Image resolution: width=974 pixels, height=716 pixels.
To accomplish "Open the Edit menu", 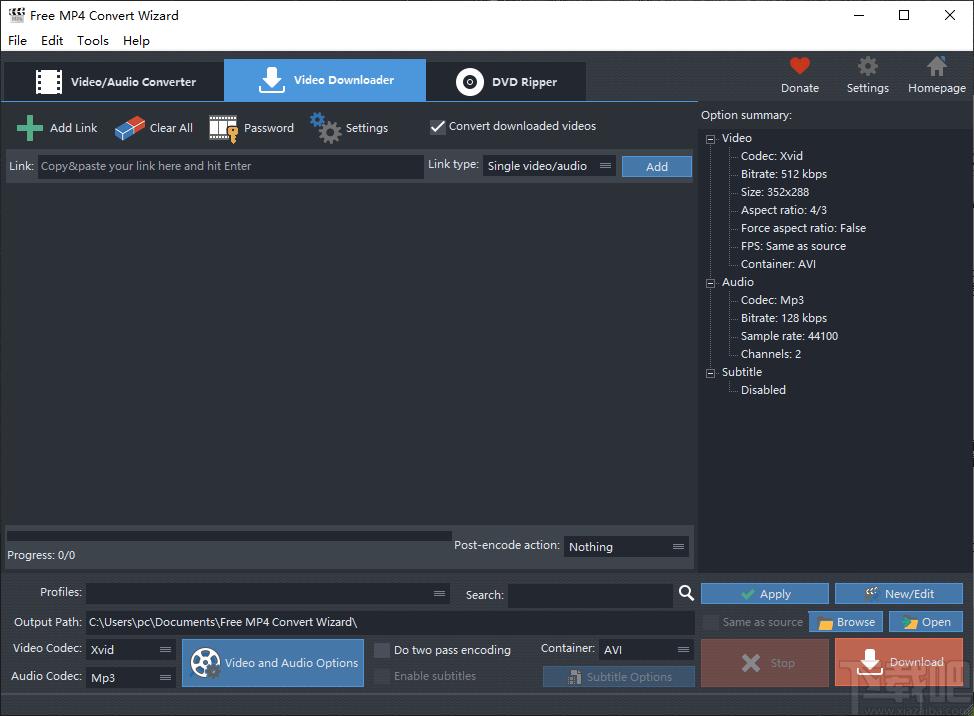I will 52,40.
